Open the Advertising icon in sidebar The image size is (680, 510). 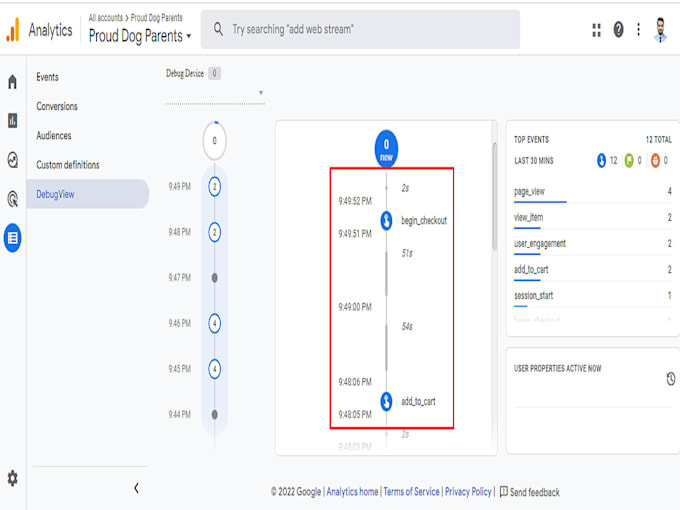(x=13, y=199)
